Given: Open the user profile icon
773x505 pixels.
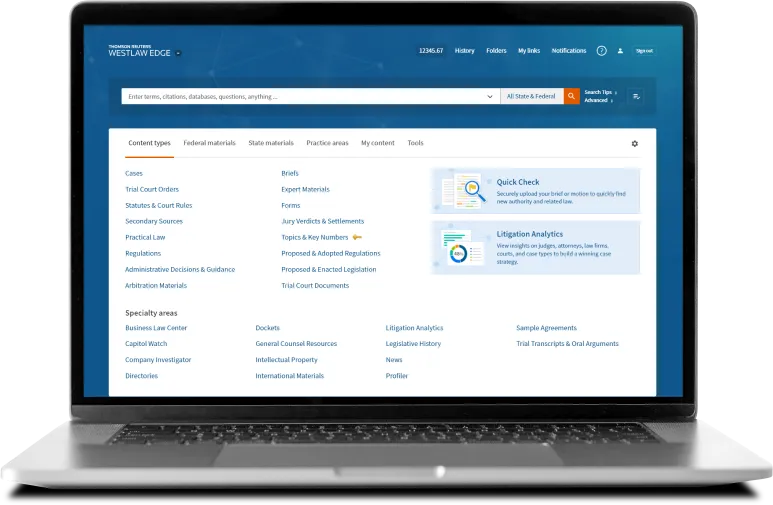Looking at the screenshot, I should (x=620, y=51).
